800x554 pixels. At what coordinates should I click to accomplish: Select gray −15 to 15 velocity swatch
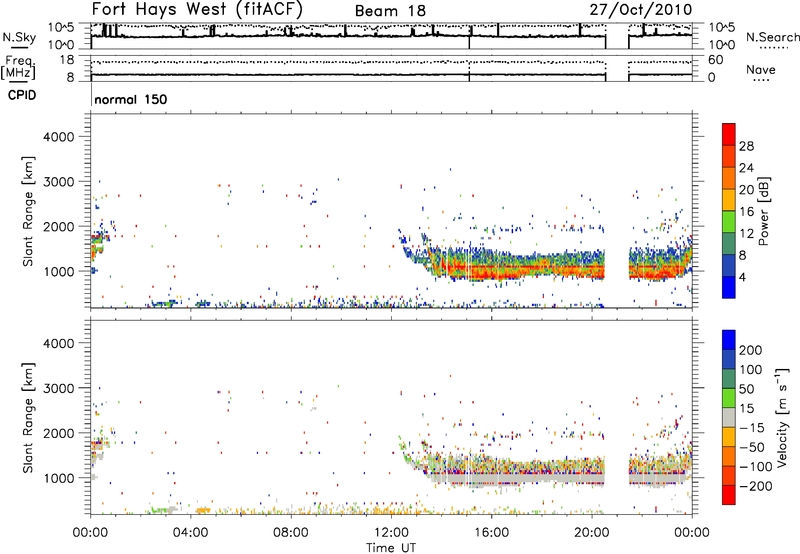[x=729, y=418]
